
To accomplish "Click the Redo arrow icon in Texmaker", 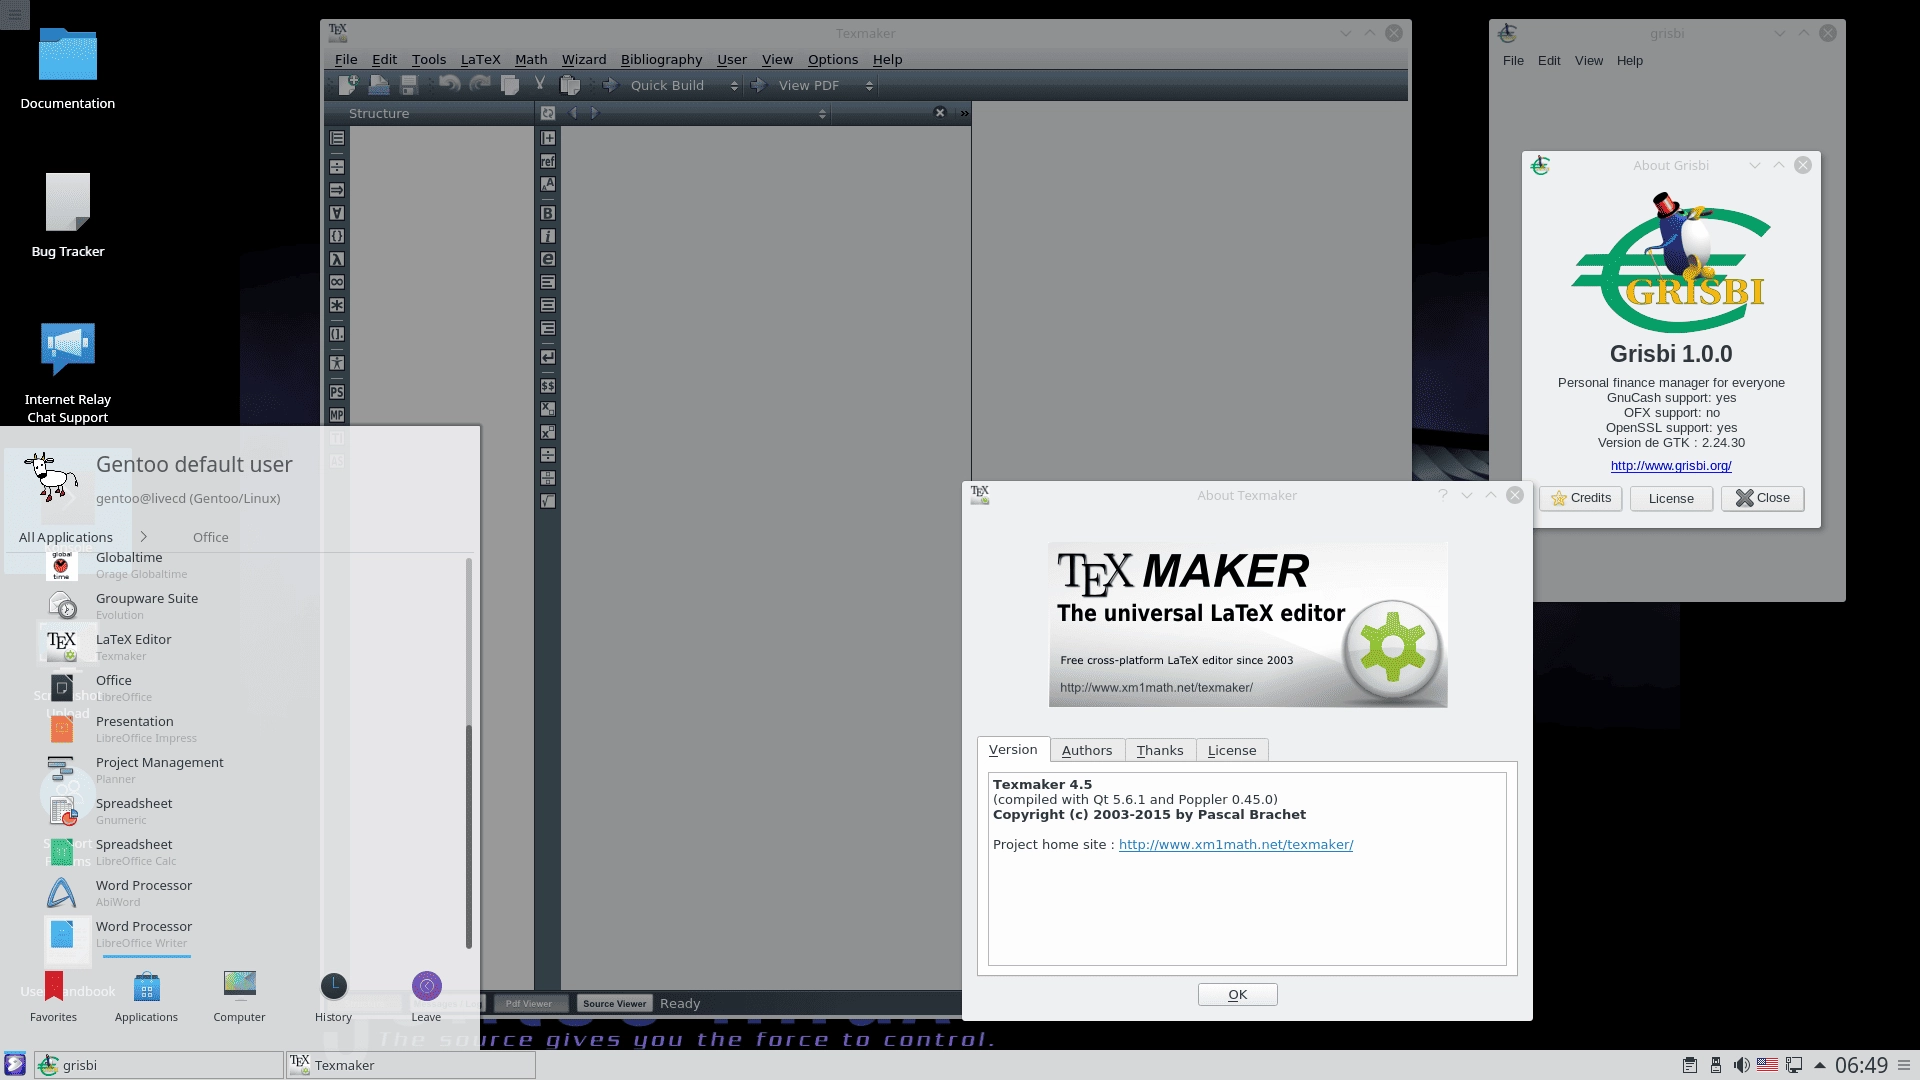I will click(480, 85).
